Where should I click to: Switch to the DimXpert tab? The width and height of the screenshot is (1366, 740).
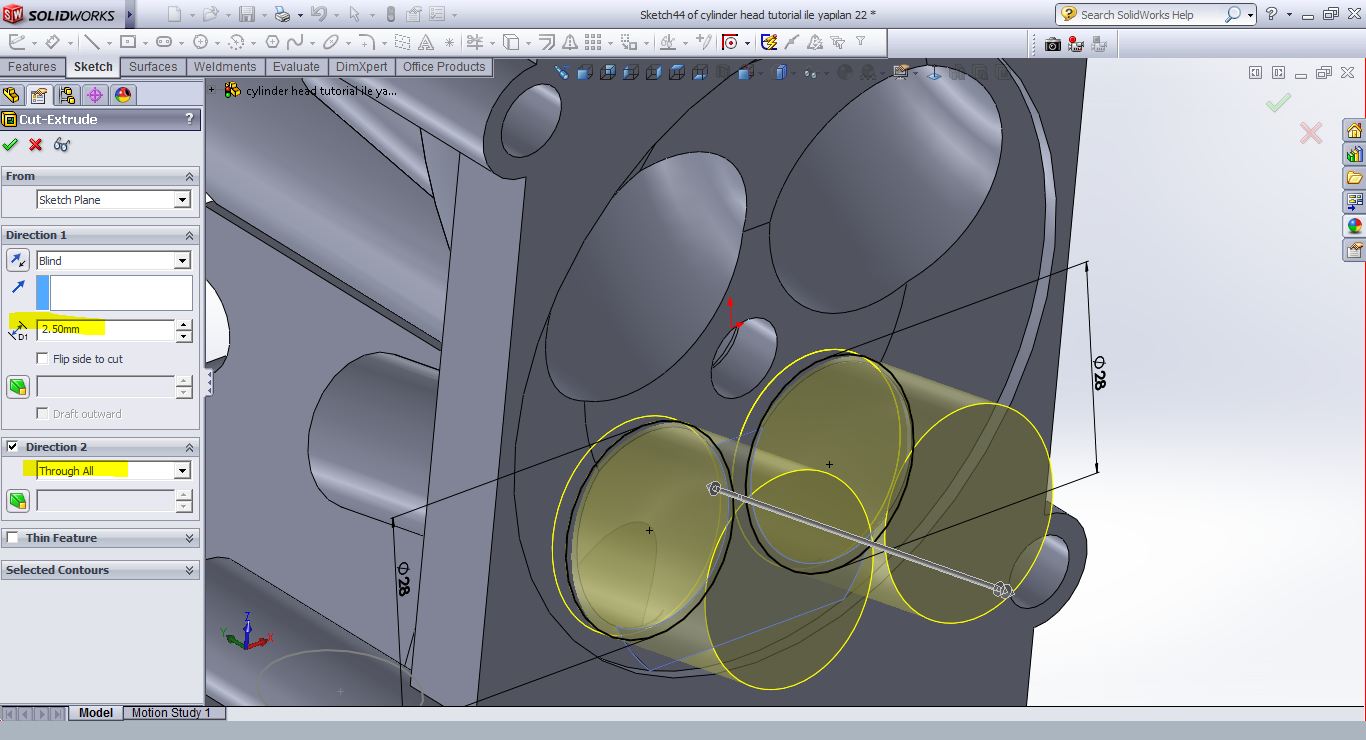pos(361,67)
